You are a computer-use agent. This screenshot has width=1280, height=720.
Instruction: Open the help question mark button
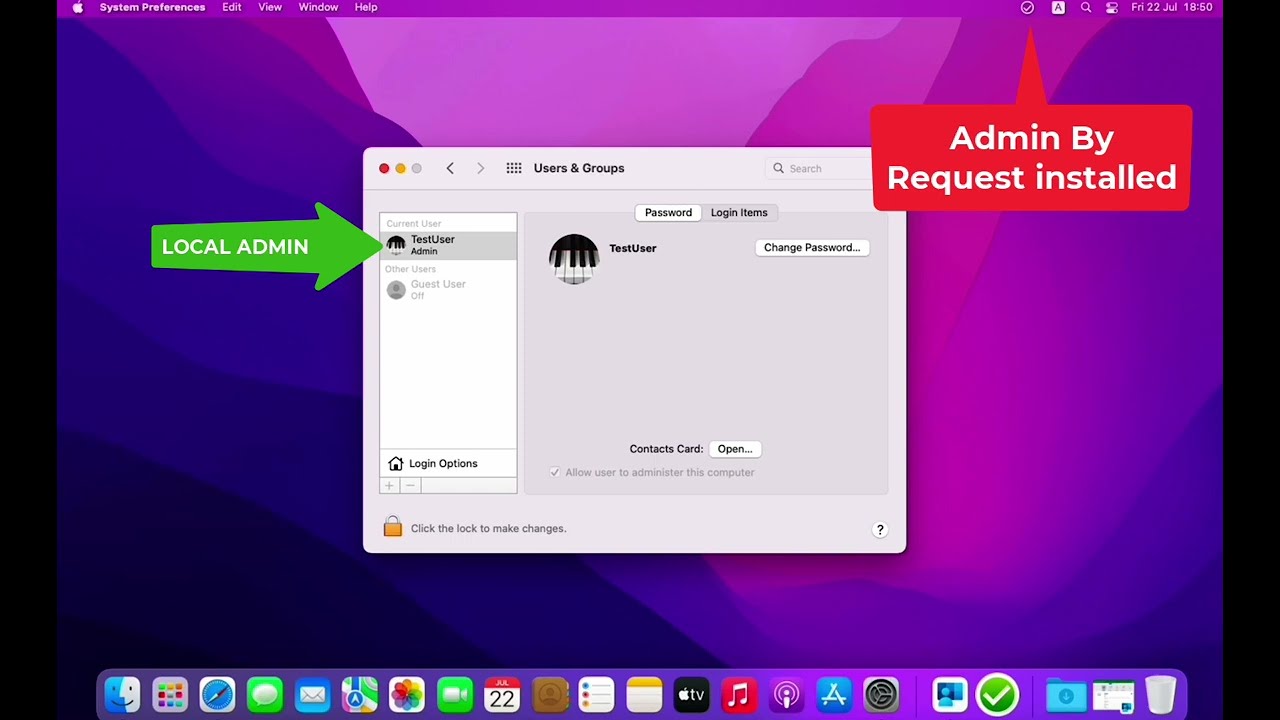880,530
